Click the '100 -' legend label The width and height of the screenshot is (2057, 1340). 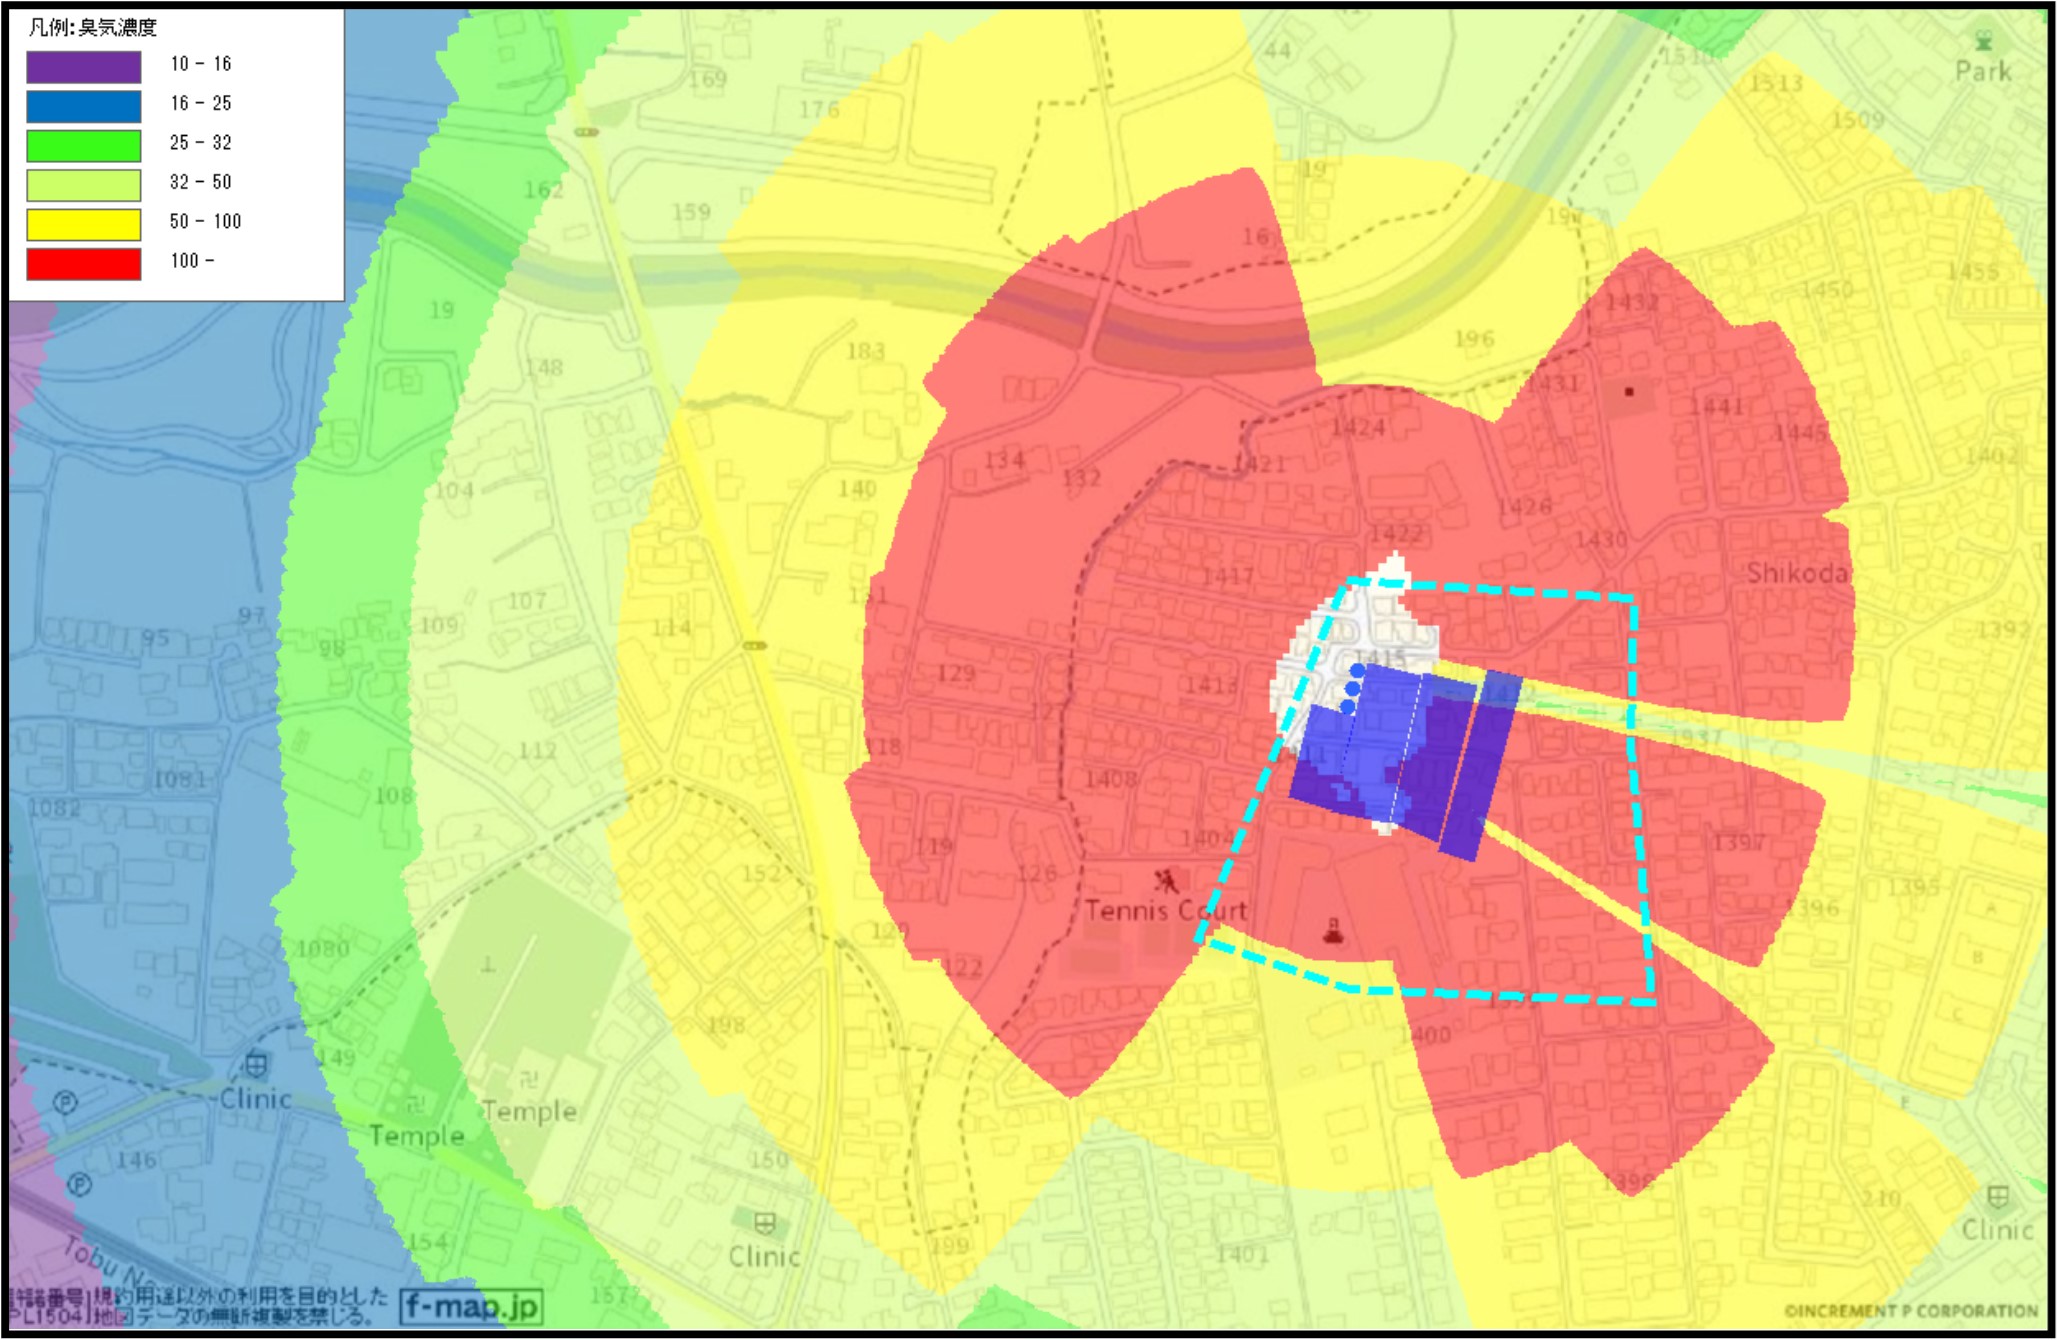tap(192, 260)
